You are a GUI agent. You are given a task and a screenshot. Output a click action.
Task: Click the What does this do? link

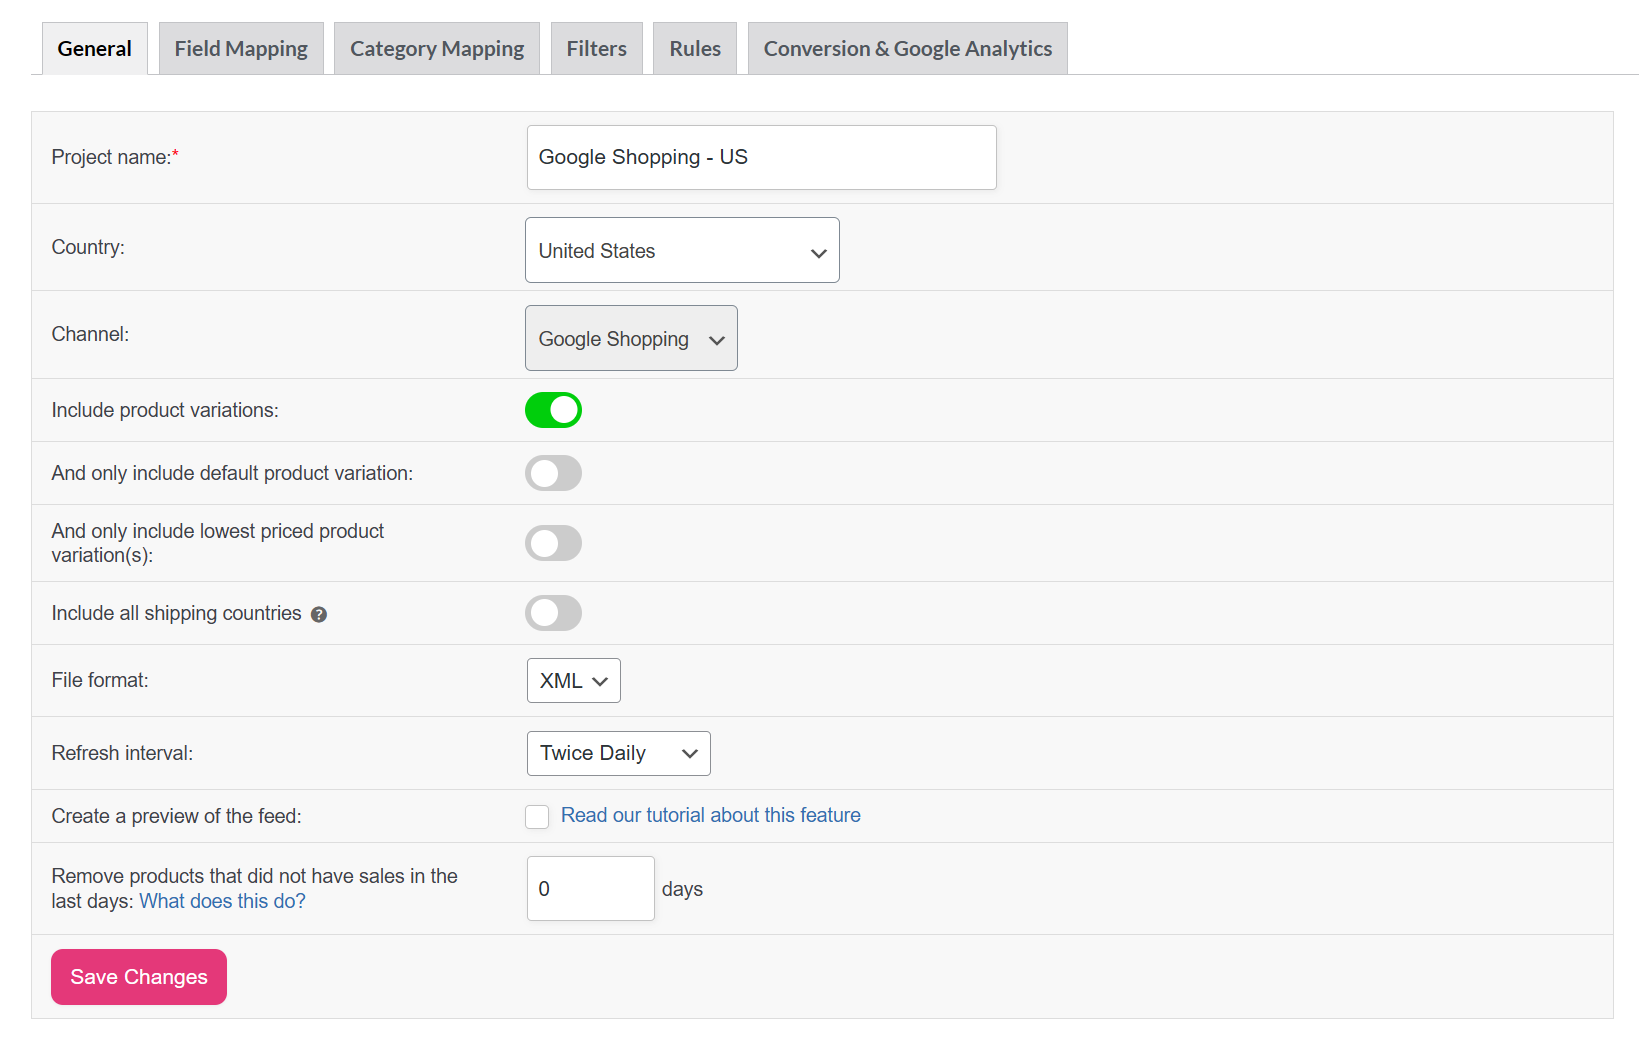click(x=222, y=901)
